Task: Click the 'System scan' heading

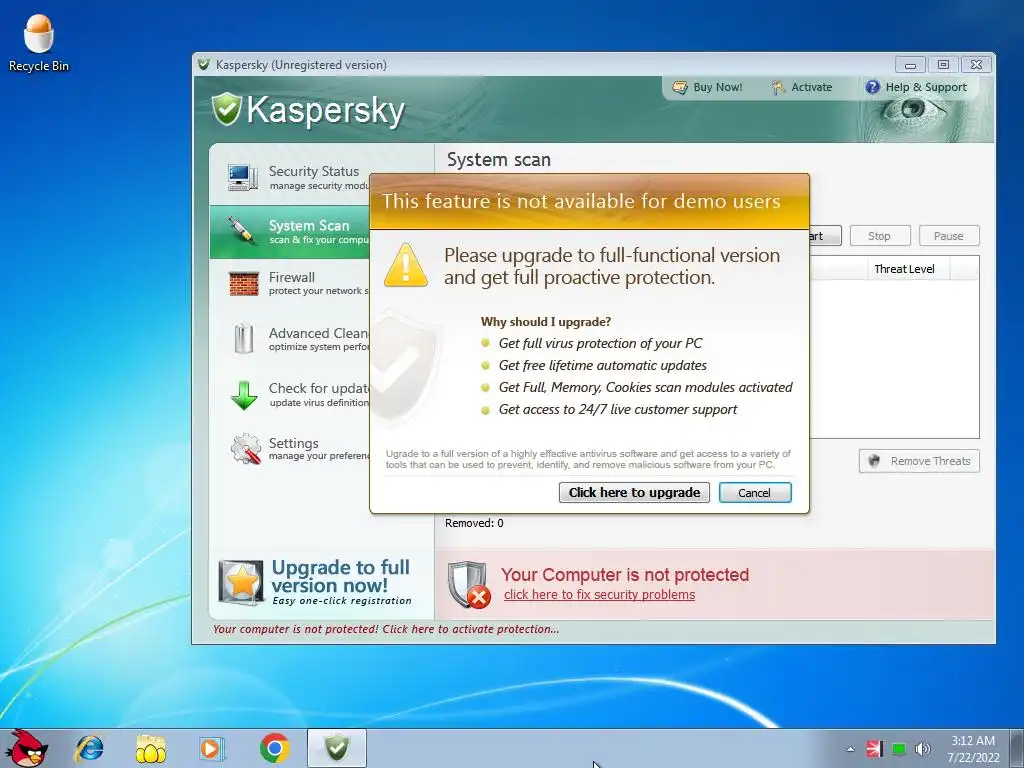Action: (x=499, y=160)
